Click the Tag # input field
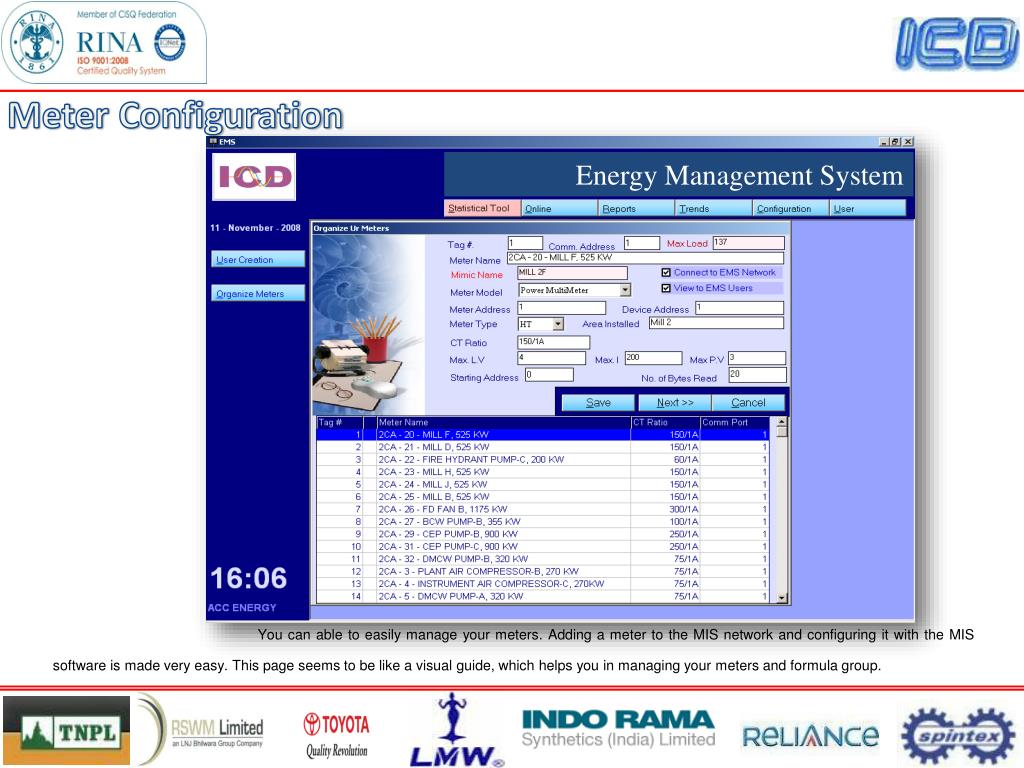The width and height of the screenshot is (1024, 768). click(525, 243)
